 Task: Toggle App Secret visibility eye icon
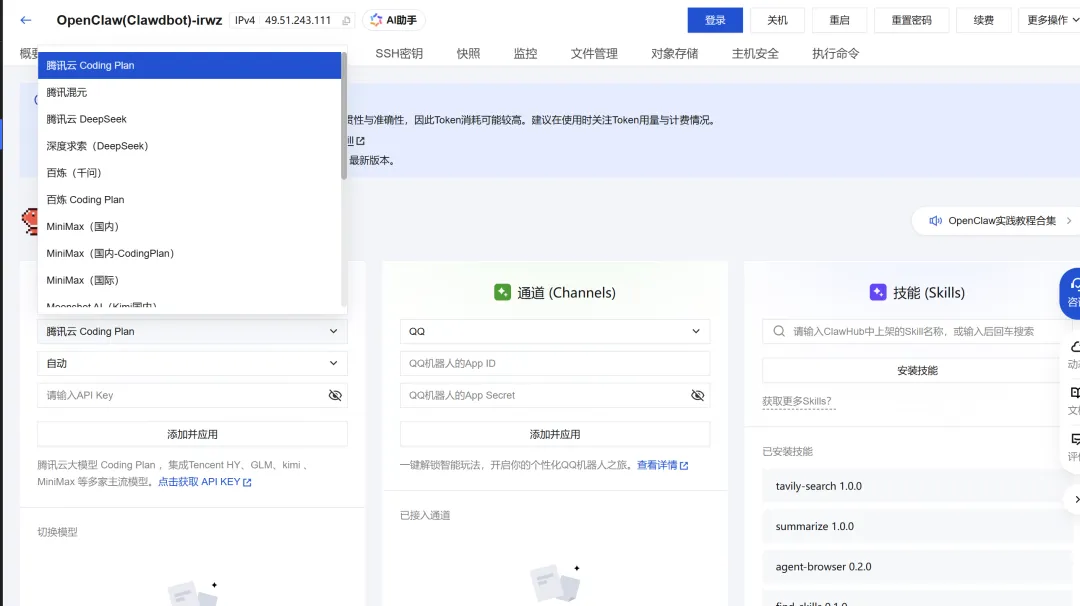click(697, 395)
